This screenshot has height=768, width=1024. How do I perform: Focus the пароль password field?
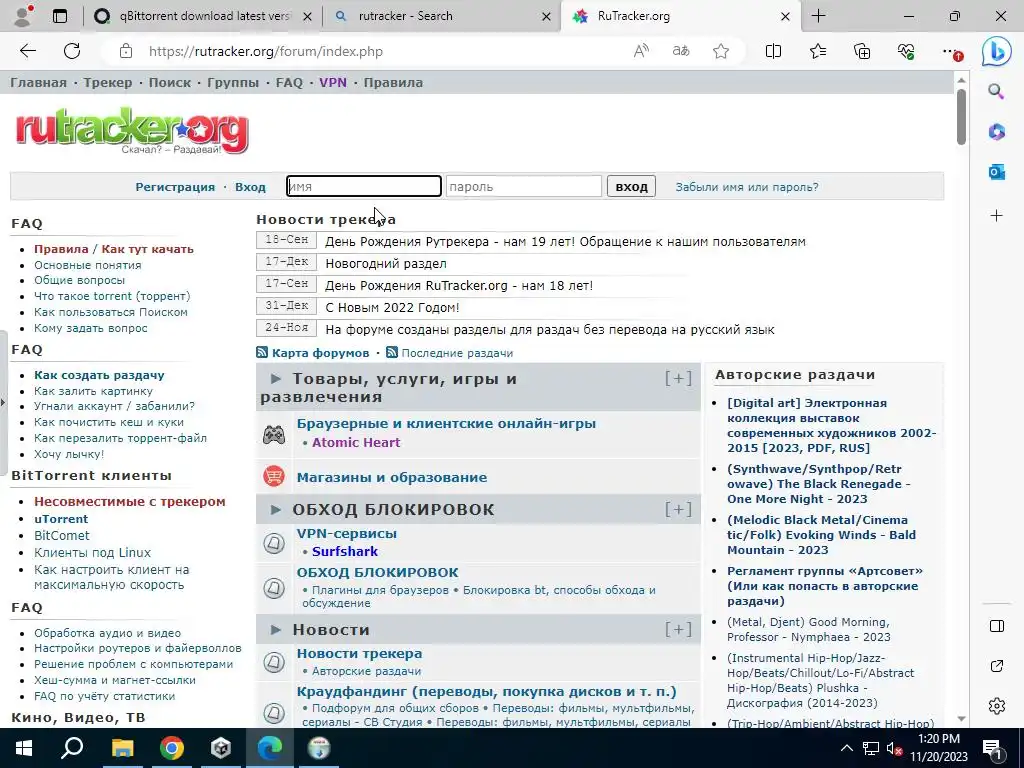[x=524, y=186]
